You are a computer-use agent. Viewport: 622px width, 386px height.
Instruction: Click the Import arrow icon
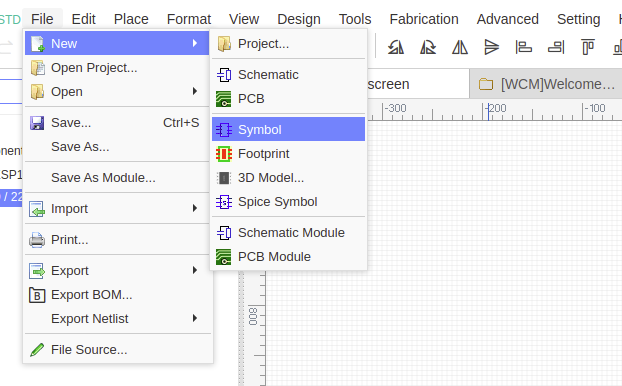point(37,209)
